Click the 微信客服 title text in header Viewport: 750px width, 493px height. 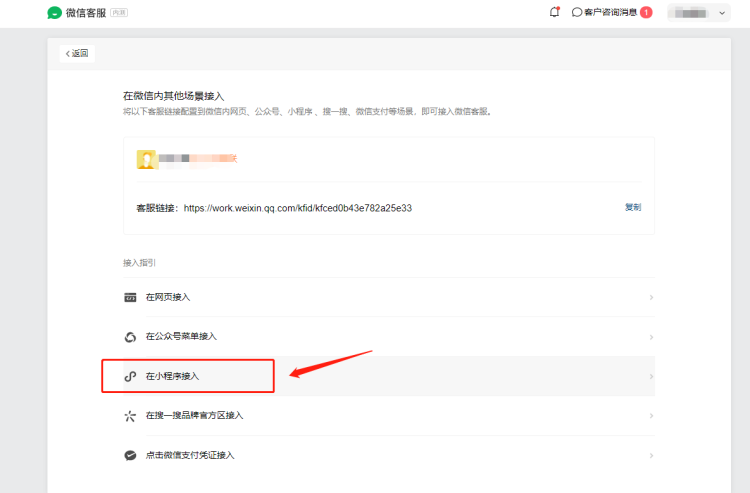click(x=86, y=13)
